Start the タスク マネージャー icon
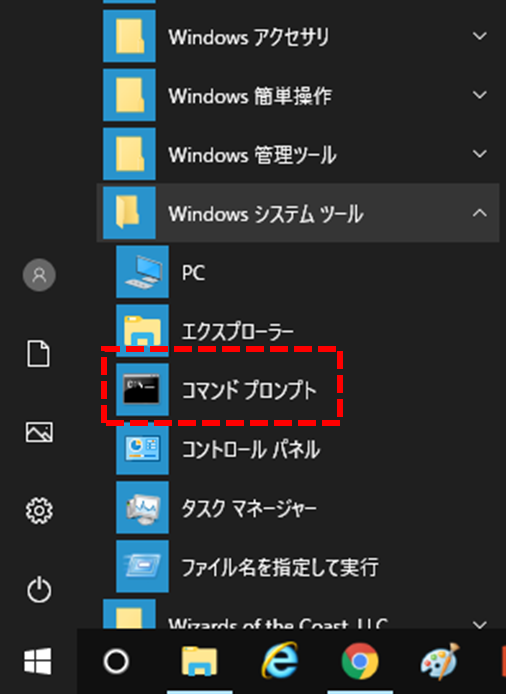 pyautogui.click(x=143, y=507)
